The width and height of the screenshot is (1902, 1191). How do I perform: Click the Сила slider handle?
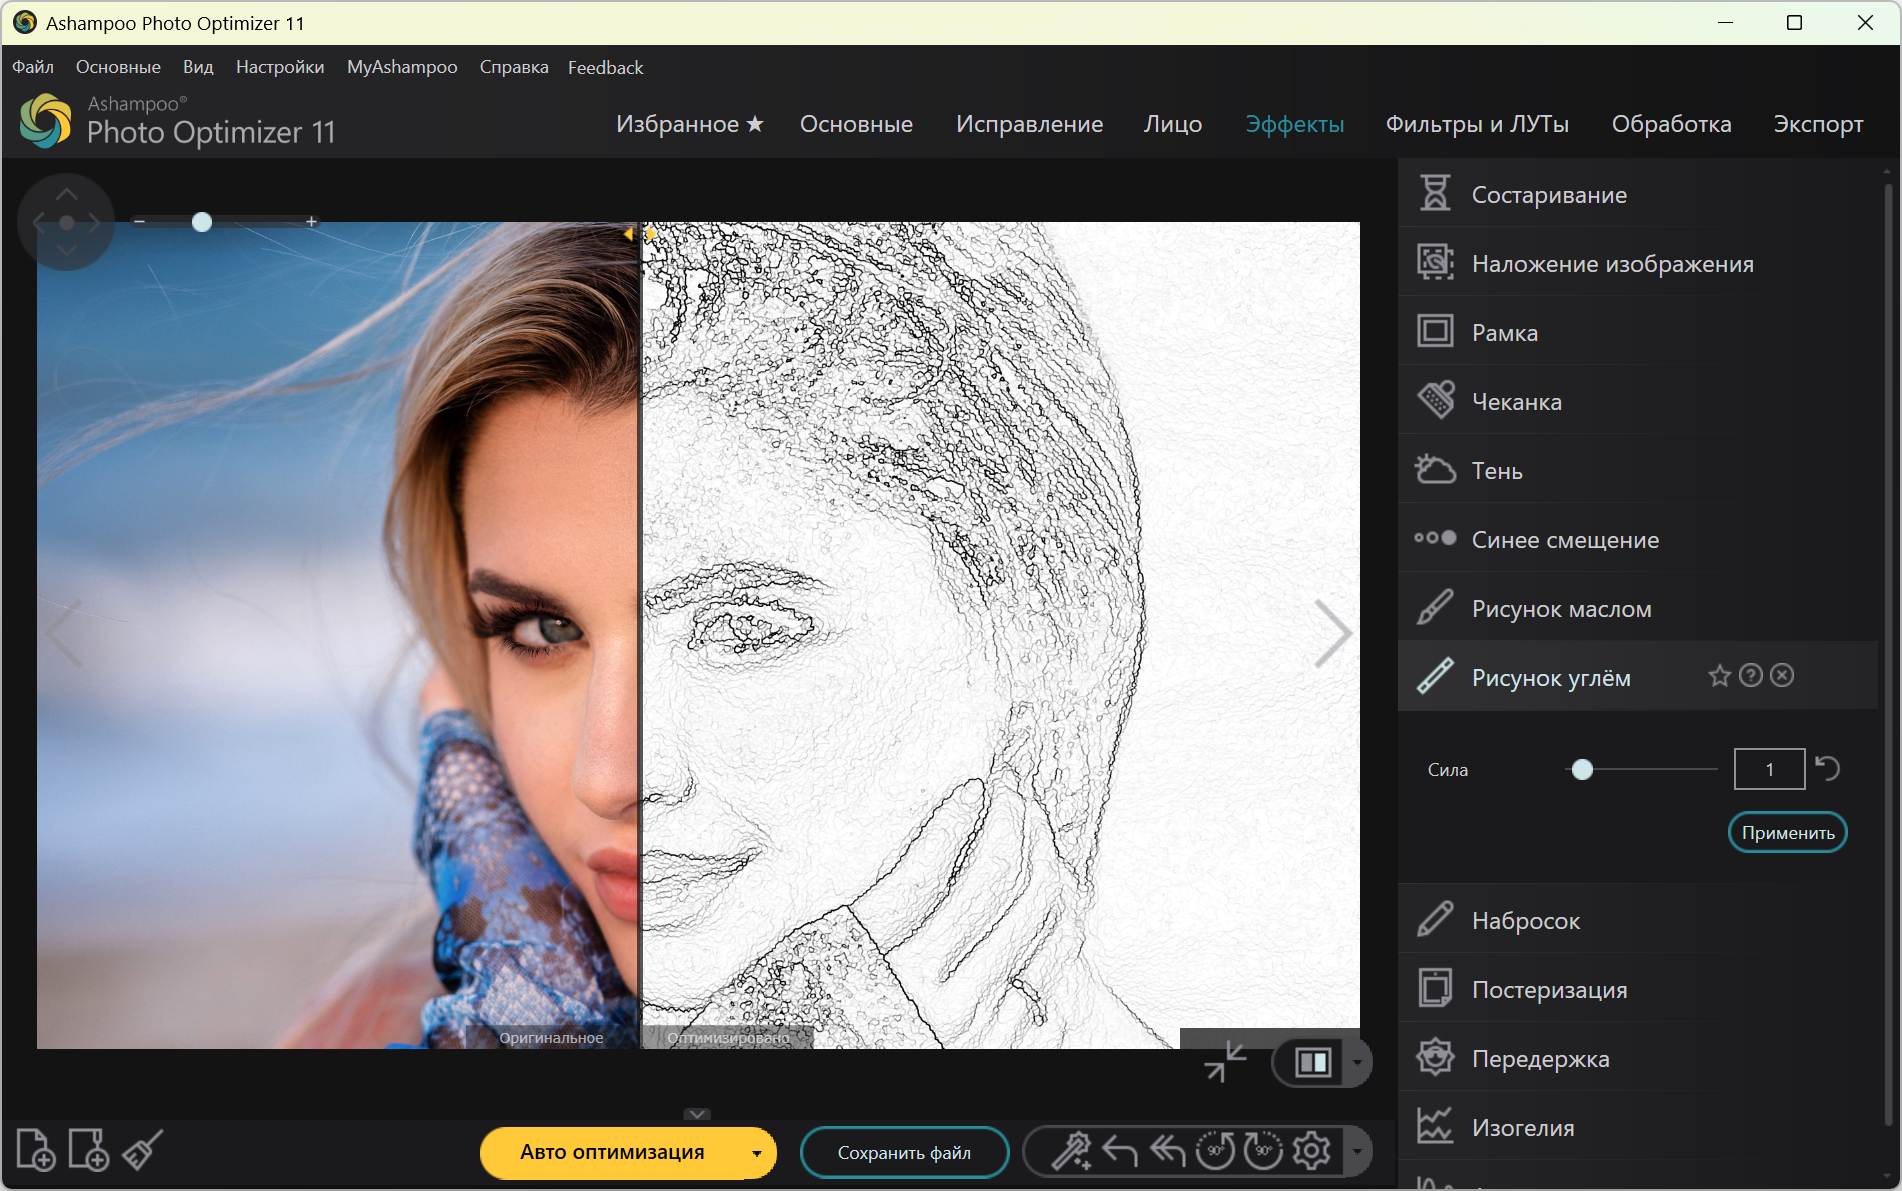(x=1582, y=769)
